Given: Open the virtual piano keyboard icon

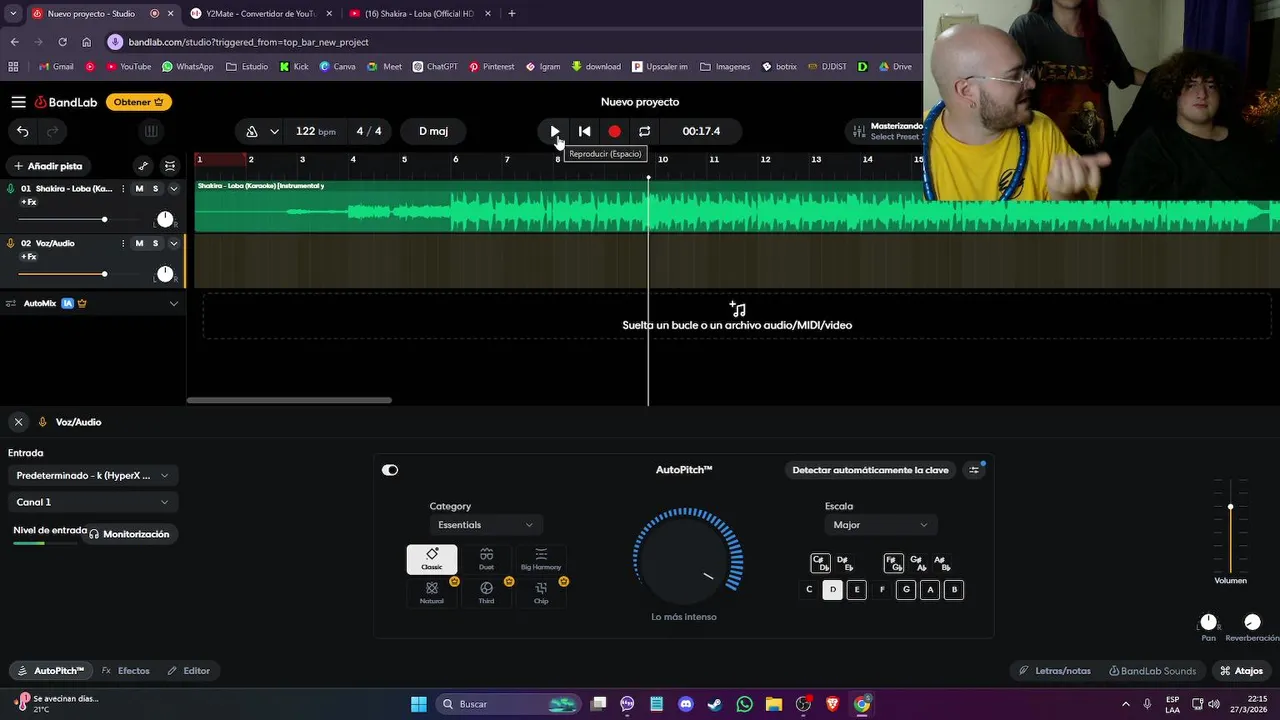Looking at the screenshot, I should point(151,131).
